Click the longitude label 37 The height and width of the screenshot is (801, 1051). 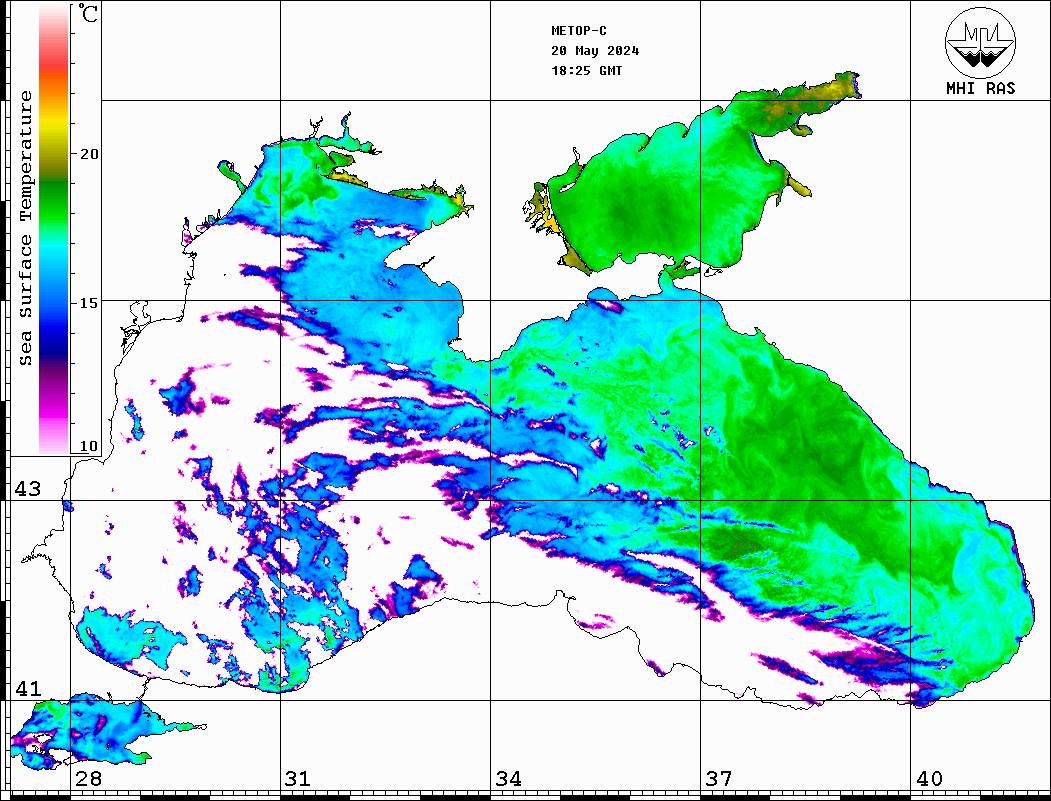coord(719,779)
